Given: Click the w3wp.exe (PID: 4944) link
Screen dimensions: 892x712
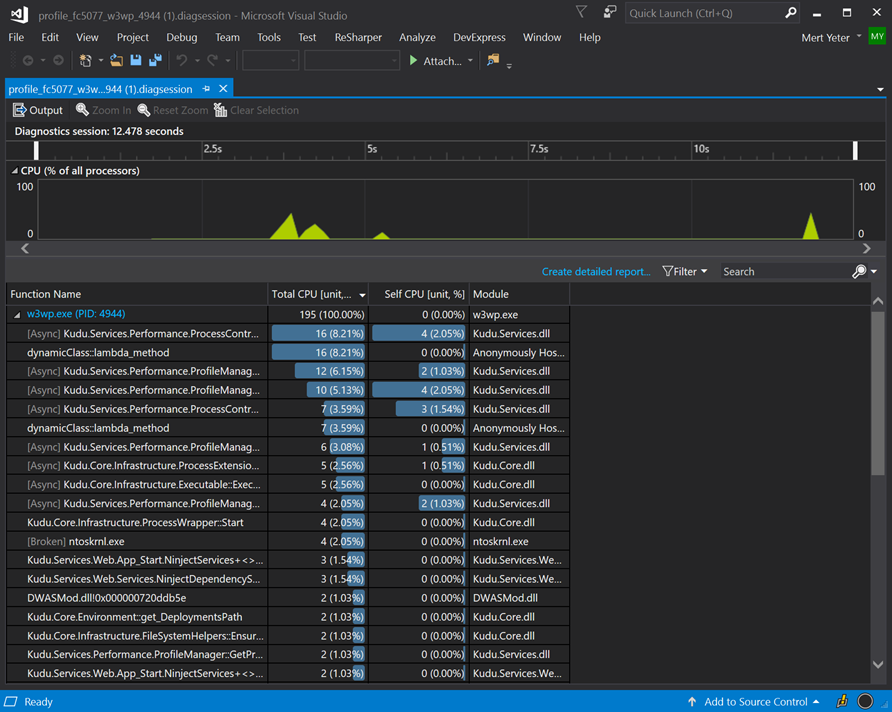Looking at the screenshot, I should [x=76, y=314].
